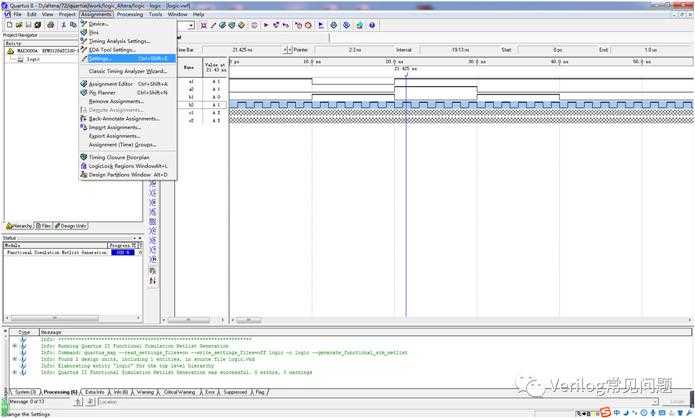Click the Name column header in waveform

click(x=189, y=67)
